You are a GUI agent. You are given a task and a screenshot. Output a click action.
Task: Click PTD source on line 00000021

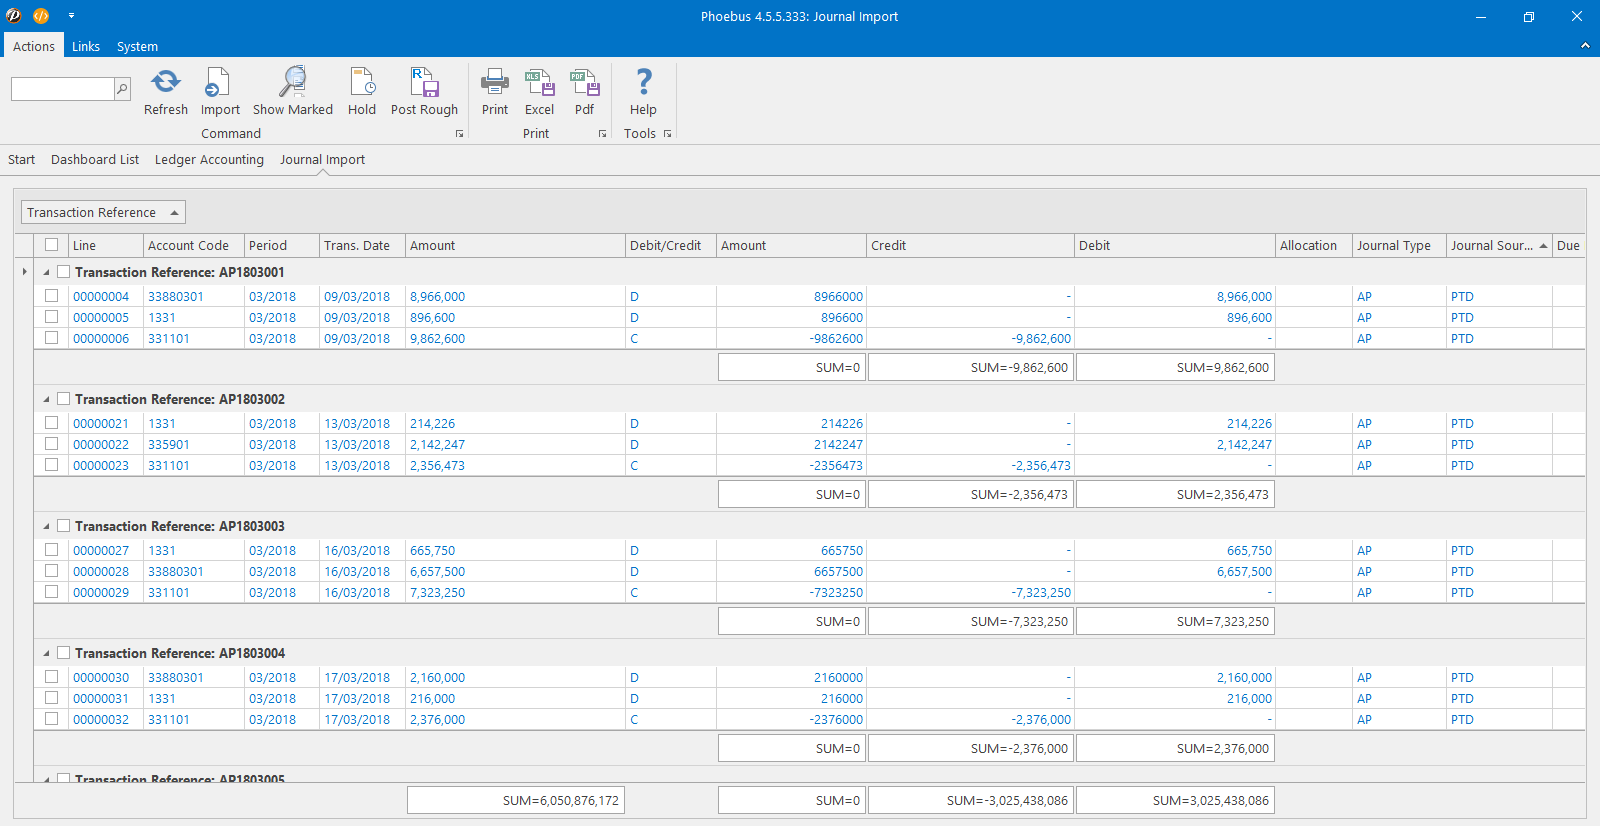point(1462,423)
